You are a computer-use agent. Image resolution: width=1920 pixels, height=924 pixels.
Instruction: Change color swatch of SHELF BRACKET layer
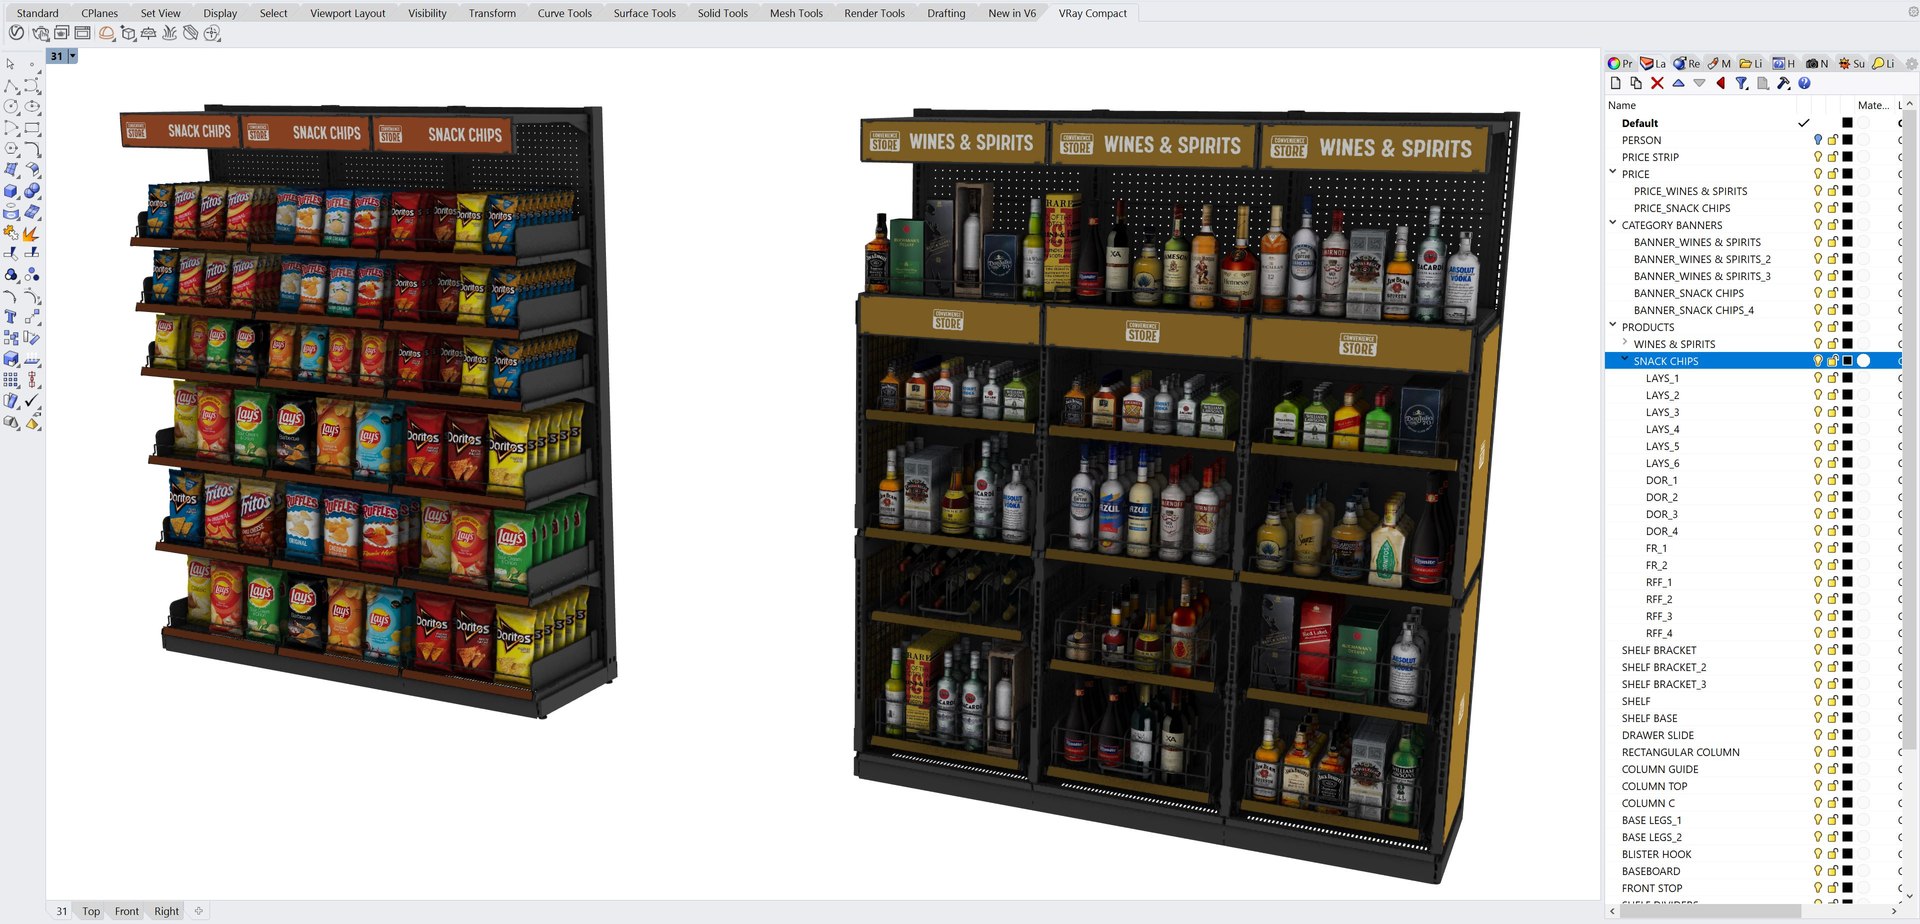coord(1848,650)
